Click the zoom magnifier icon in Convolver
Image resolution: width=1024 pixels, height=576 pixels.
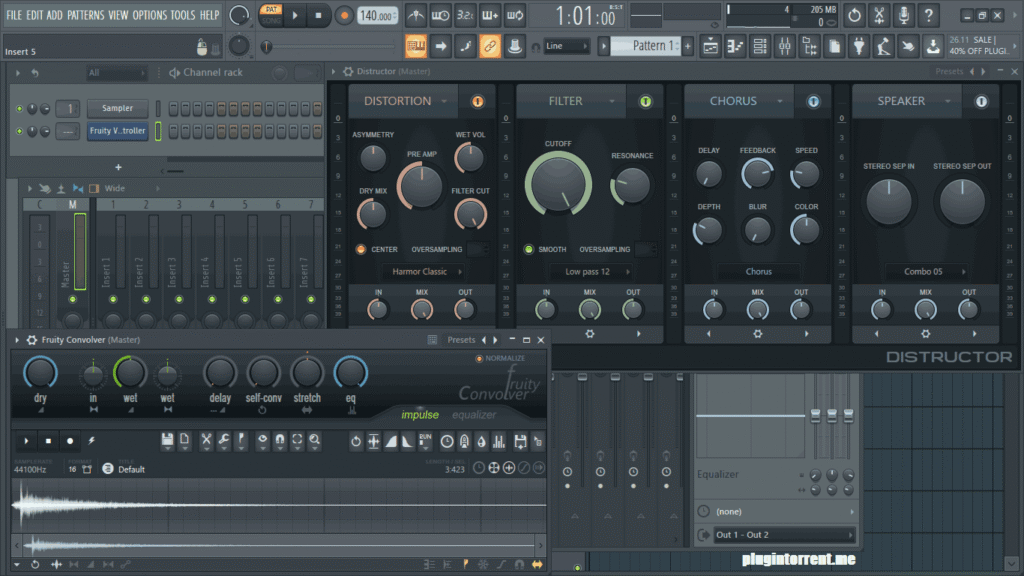[315, 441]
